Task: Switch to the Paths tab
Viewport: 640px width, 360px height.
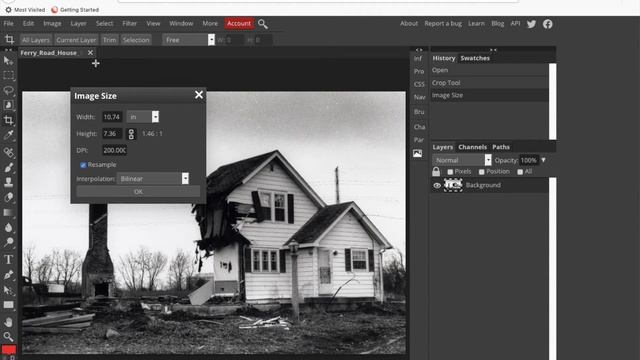Action: pyautogui.click(x=501, y=147)
